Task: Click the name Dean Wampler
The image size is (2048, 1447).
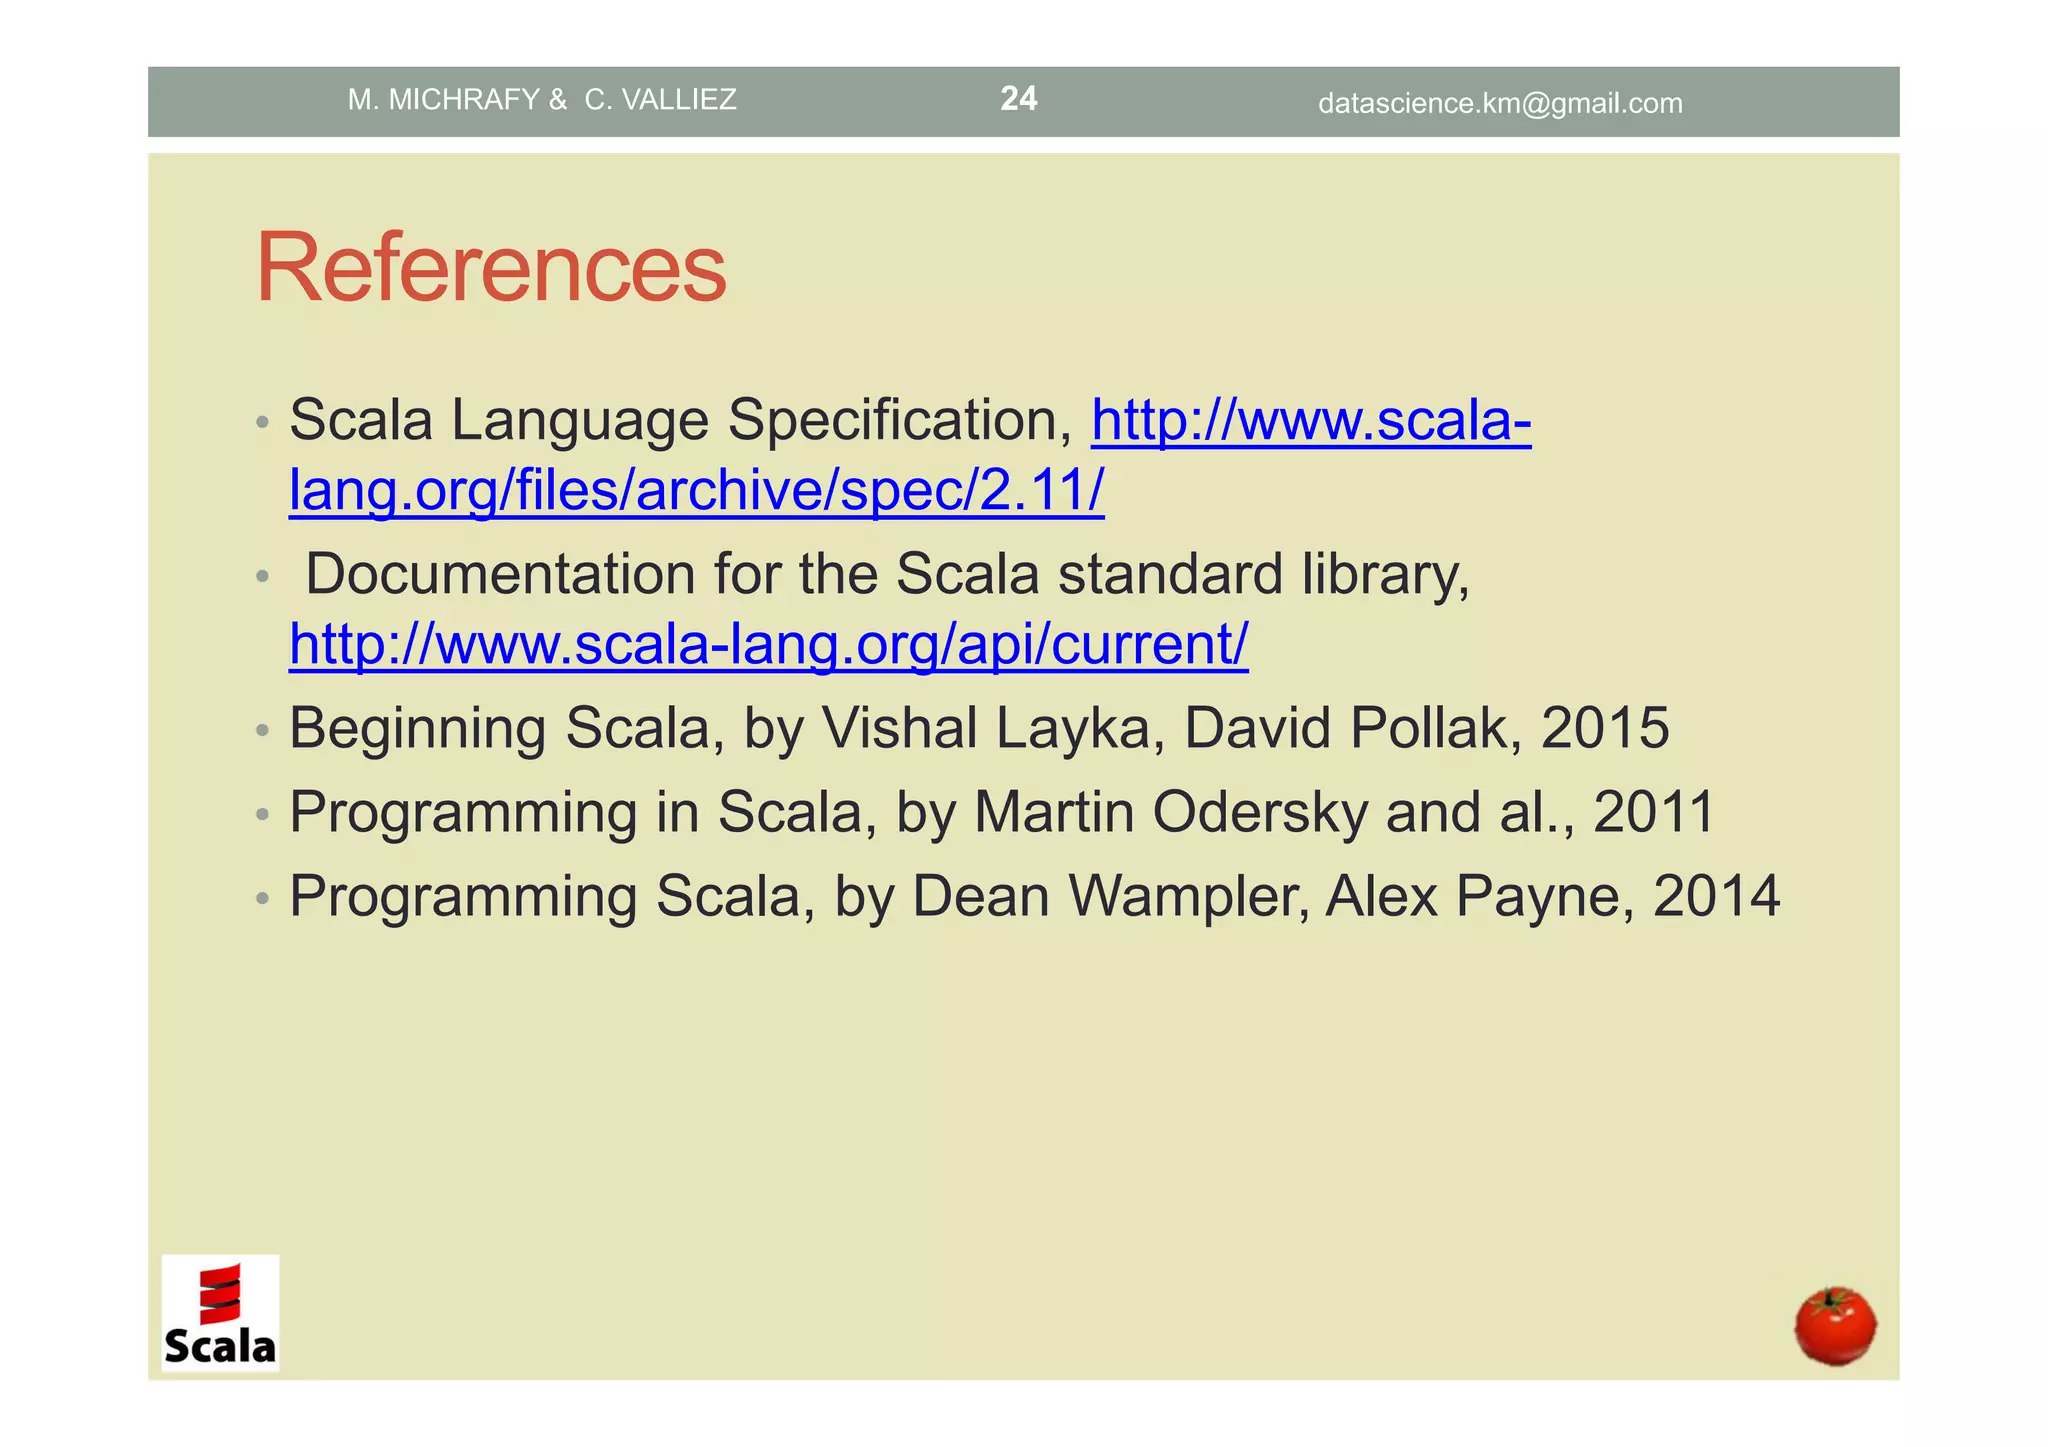Action: pos(1110,896)
